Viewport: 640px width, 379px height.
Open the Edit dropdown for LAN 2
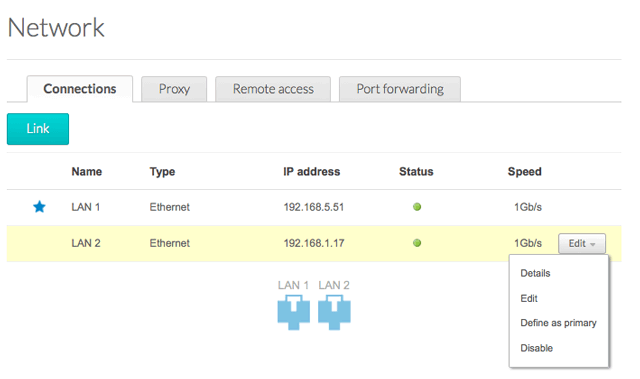582,244
